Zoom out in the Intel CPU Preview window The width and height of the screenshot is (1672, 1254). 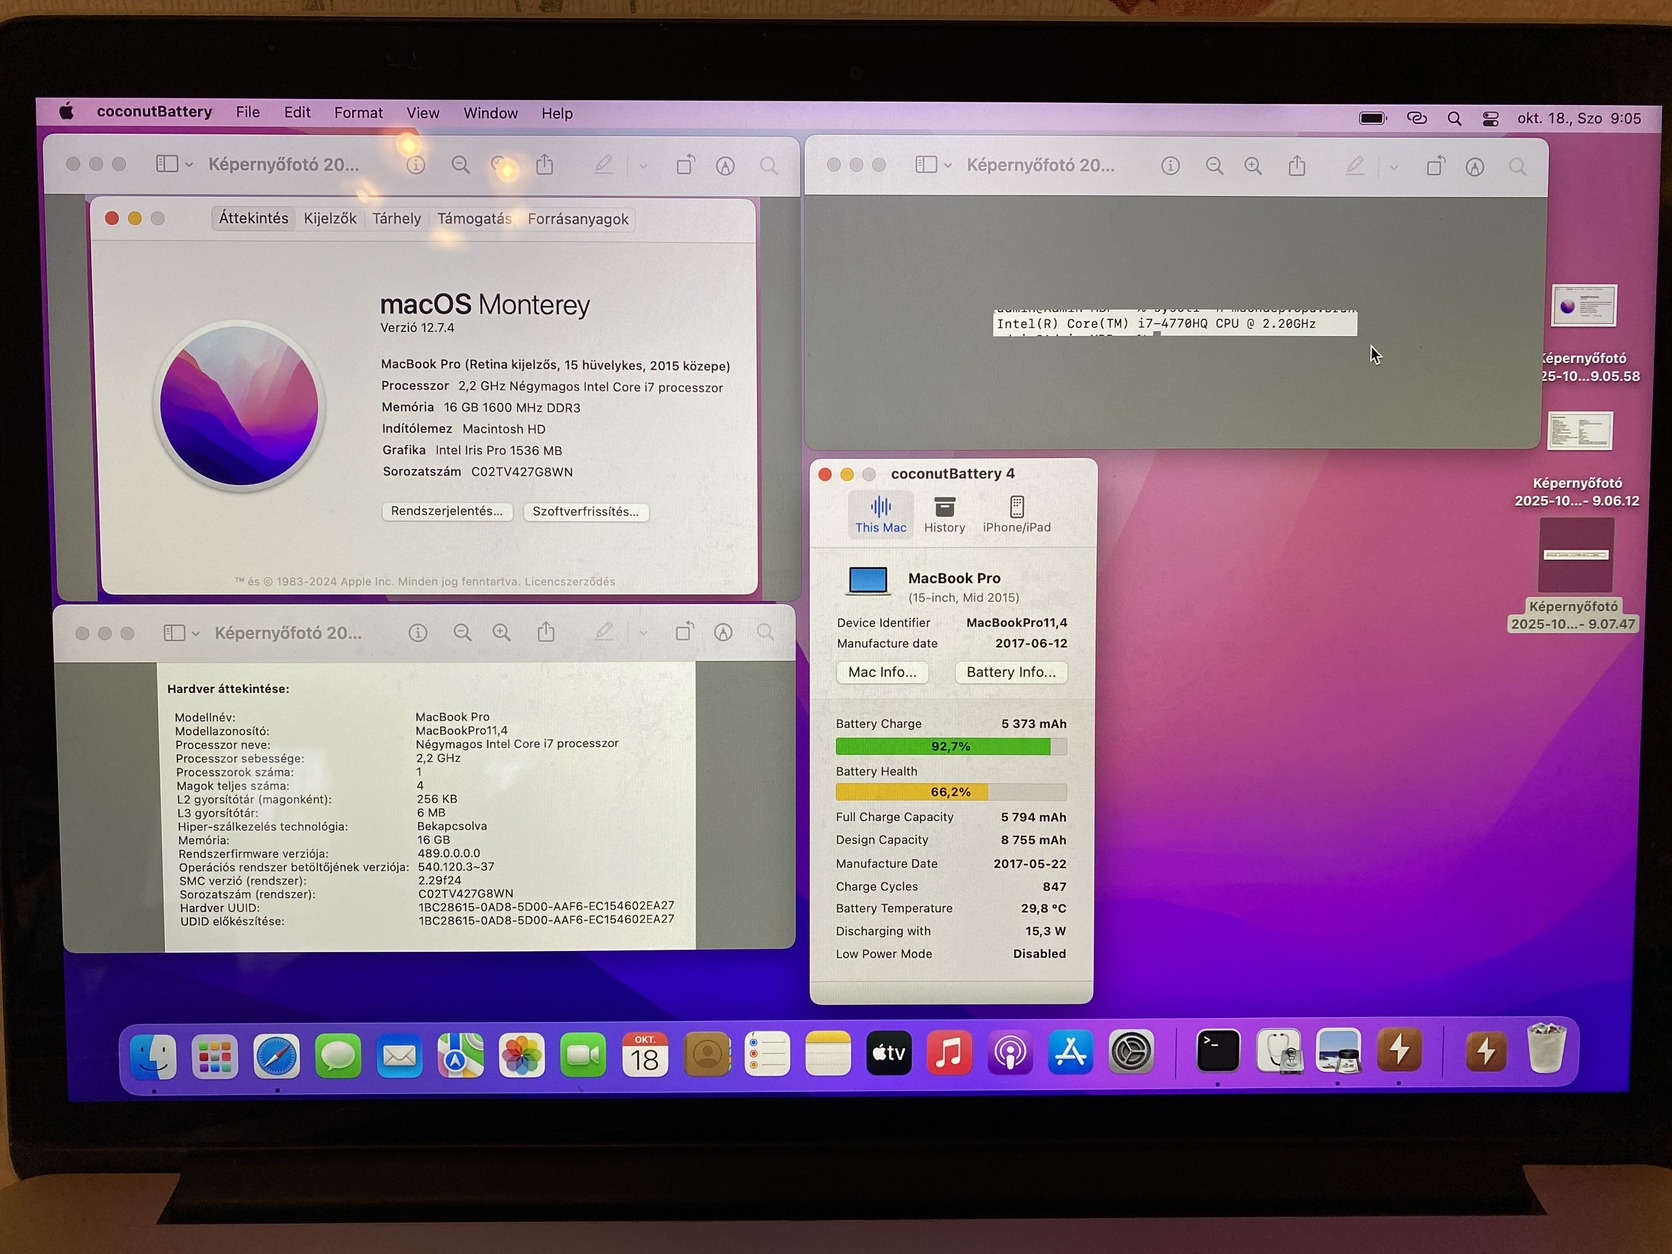(x=1214, y=166)
